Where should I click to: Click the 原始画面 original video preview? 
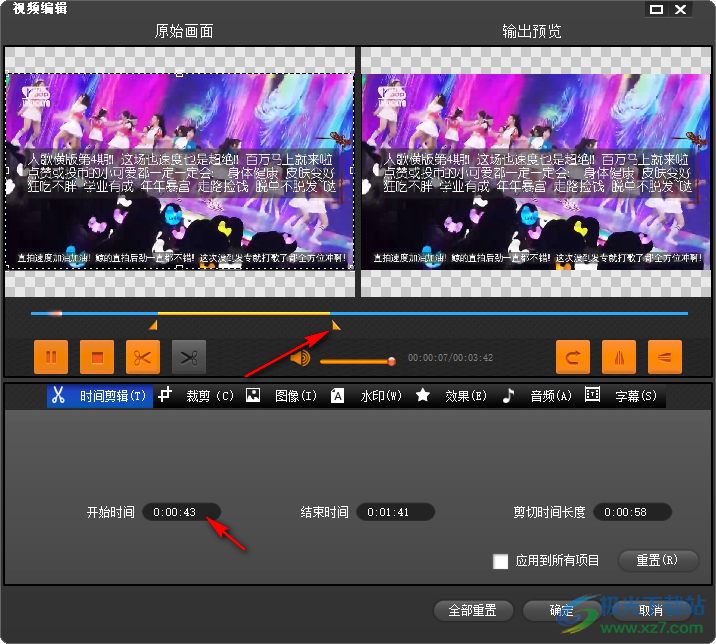click(180, 171)
